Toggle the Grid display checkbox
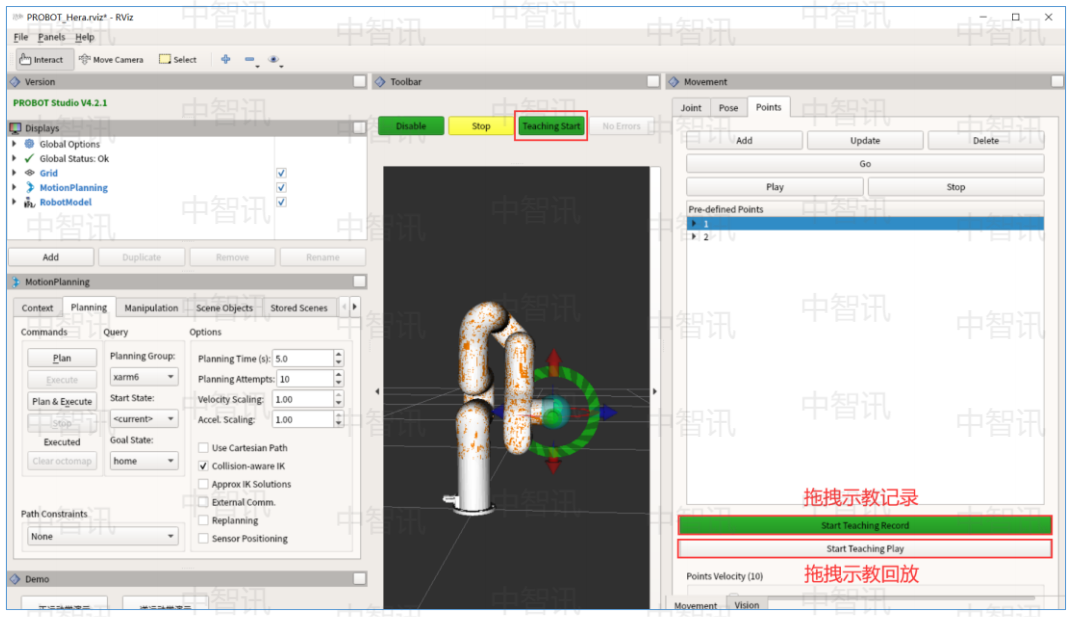Screen dimensions: 1071x617 (x=281, y=173)
